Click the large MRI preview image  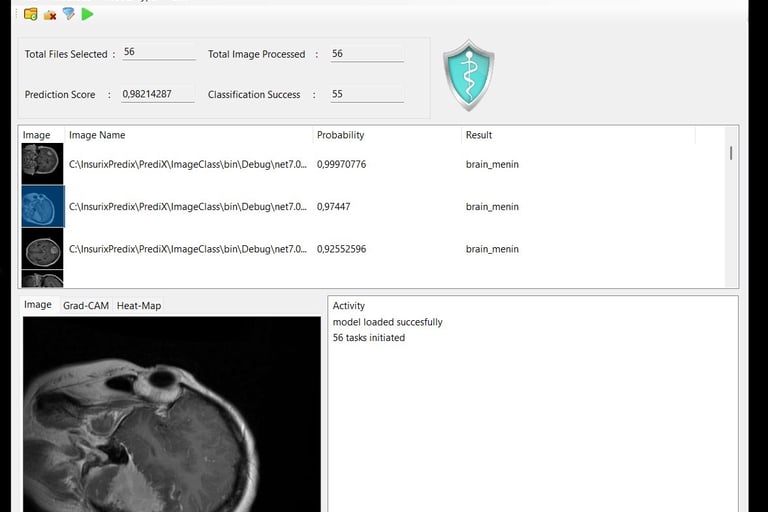(x=172, y=414)
